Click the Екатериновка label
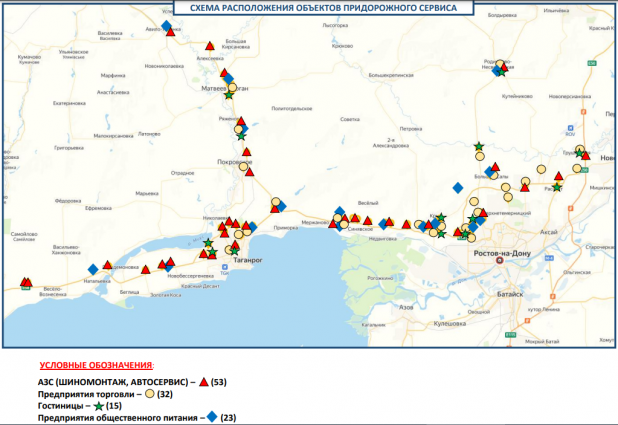The height and width of the screenshot is (425, 618). pos(69,103)
